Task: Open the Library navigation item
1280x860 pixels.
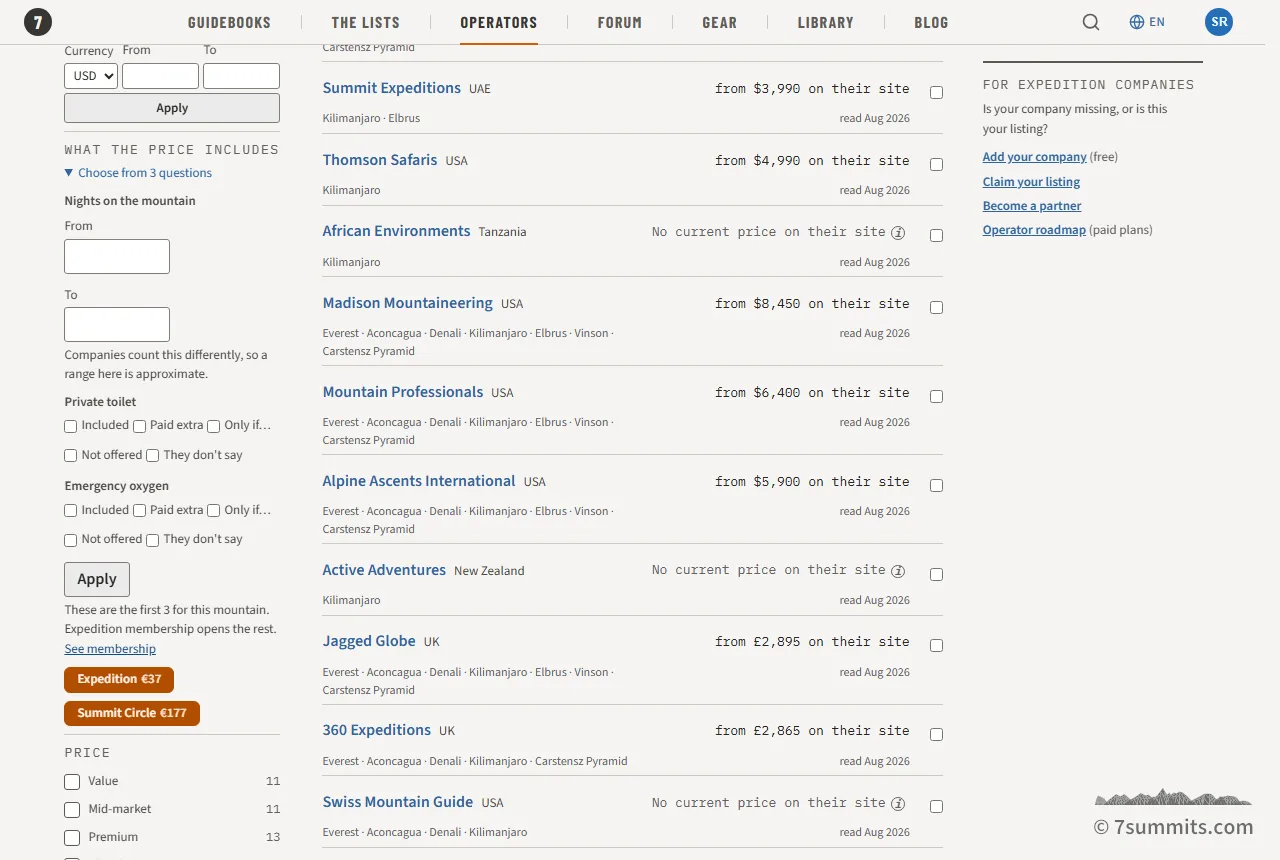Action: point(826,22)
